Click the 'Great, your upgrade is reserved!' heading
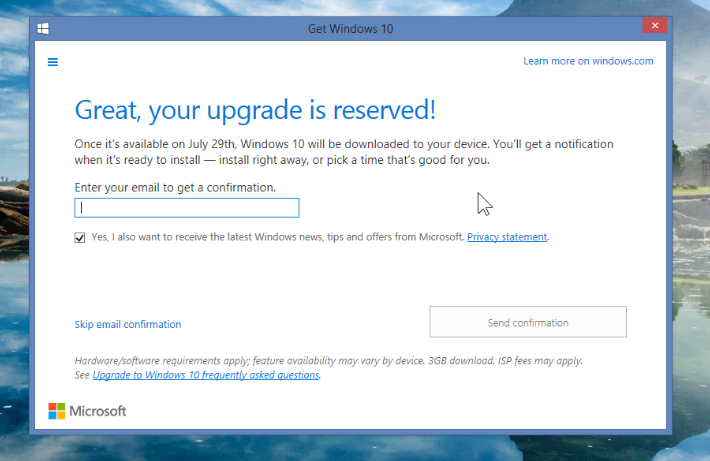Image resolution: width=710 pixels, height=461 pixels. [x=255, y=110]
